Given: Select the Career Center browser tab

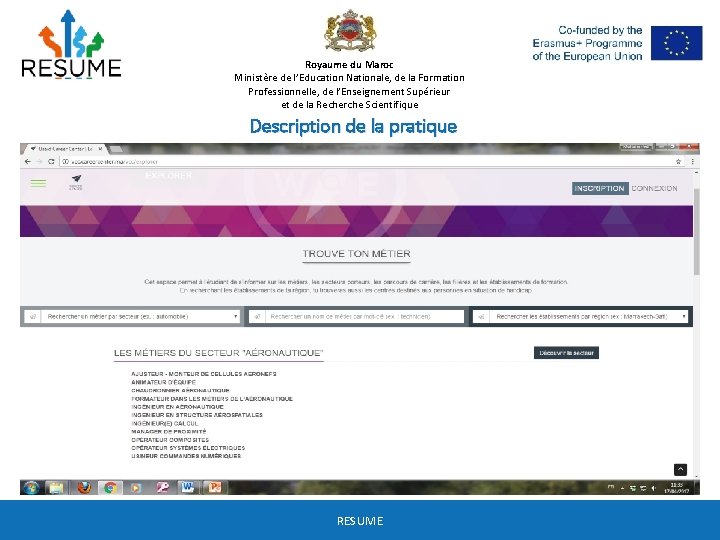Looking at the screenshot, I should pos(64,149).
